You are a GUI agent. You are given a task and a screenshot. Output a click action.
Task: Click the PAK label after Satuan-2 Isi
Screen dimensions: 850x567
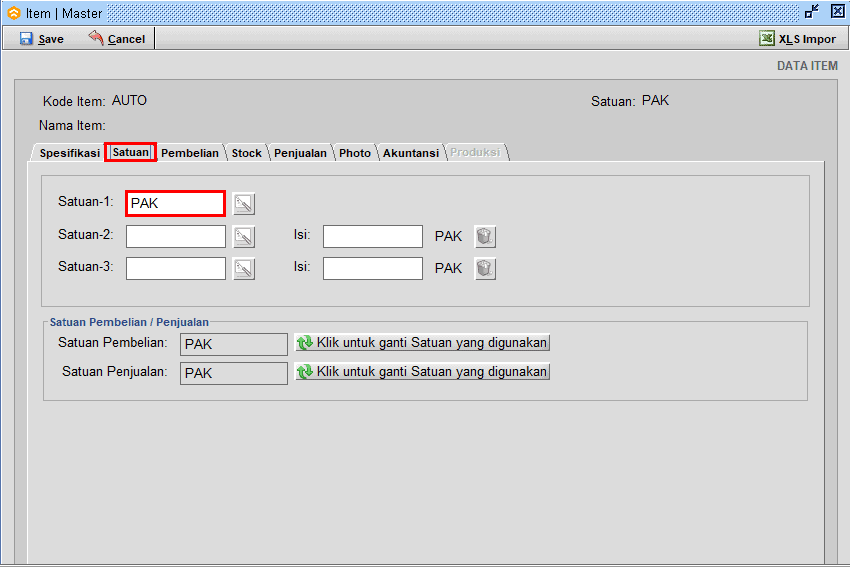tap(448, 236)
